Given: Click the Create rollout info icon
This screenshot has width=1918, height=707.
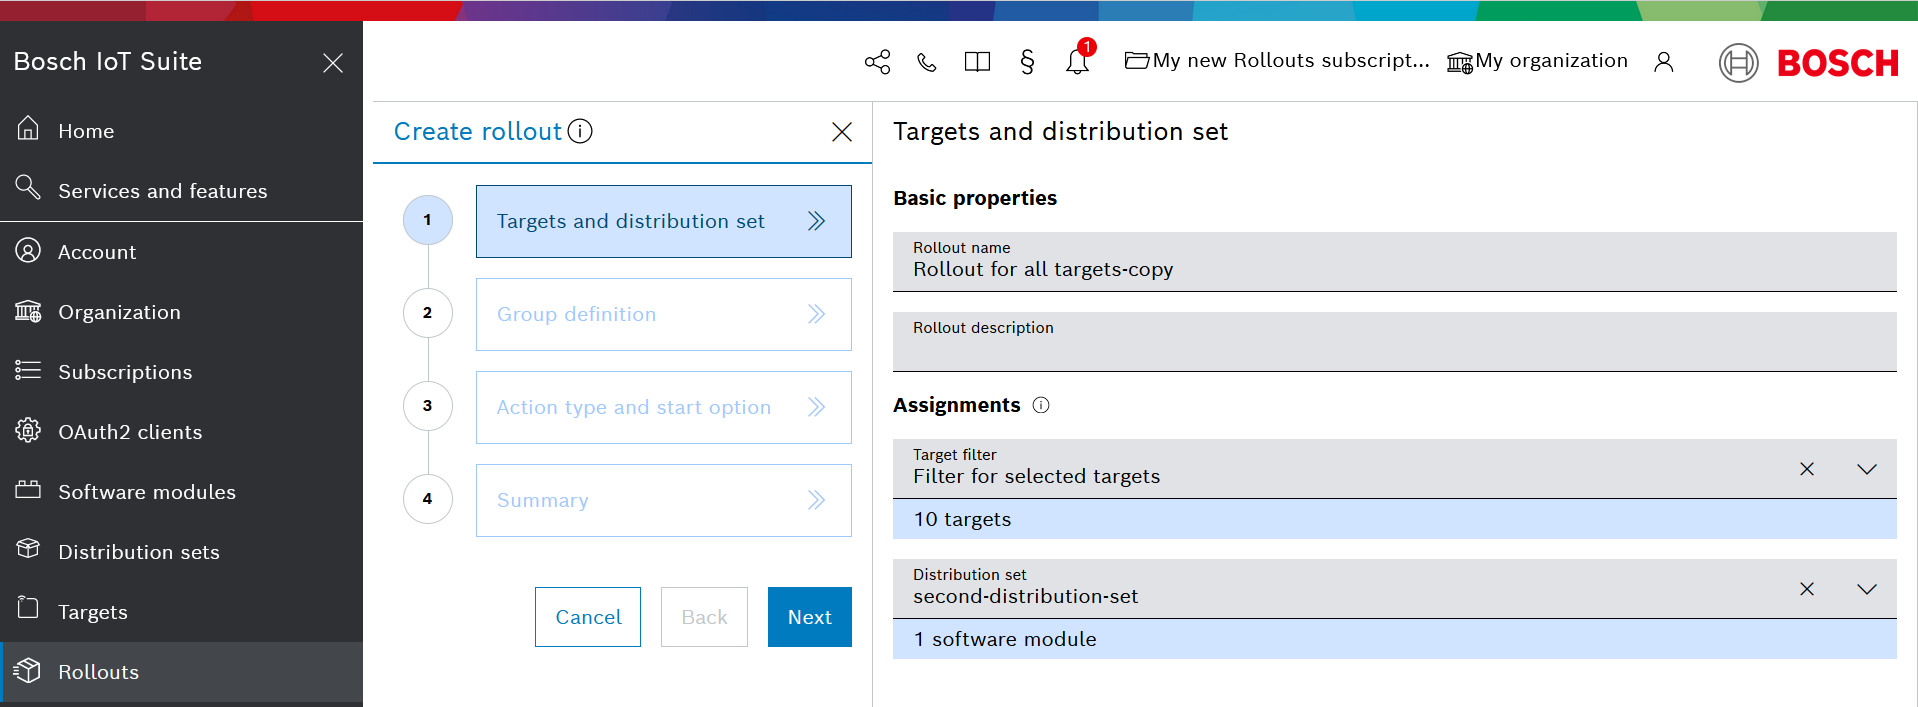Looking at the screenshot, I should click(x=580, y=131).
